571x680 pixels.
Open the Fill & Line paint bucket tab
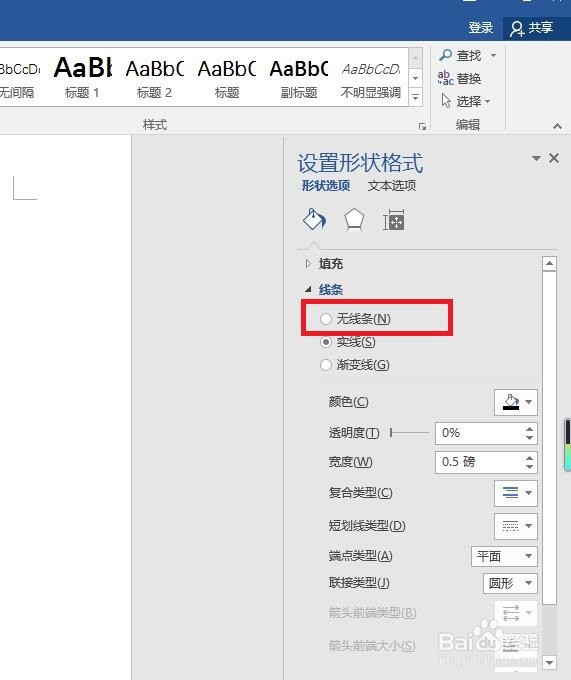[x=314, y=219]
